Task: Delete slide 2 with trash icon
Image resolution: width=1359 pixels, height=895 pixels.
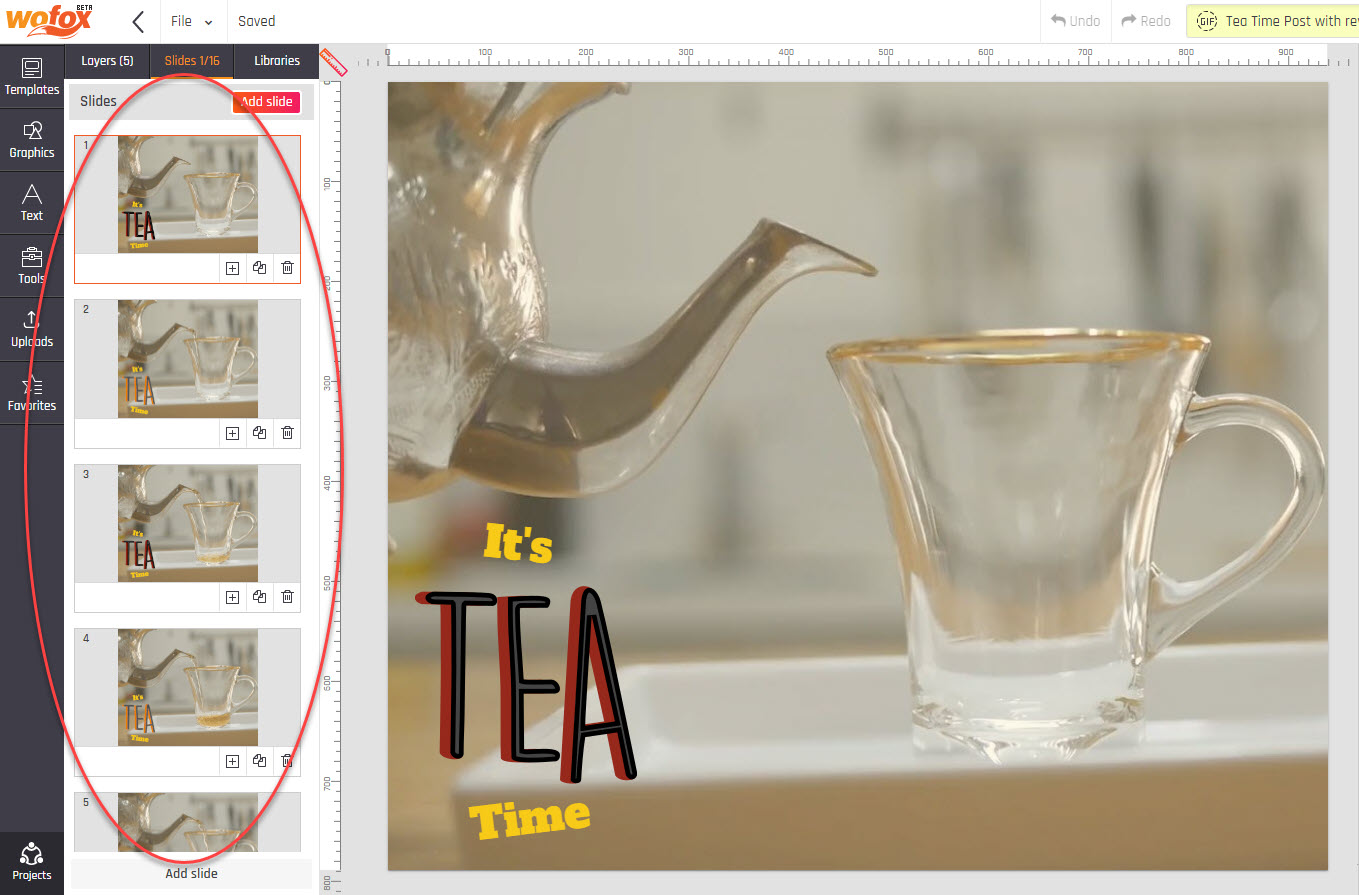Action: (287, 433)
